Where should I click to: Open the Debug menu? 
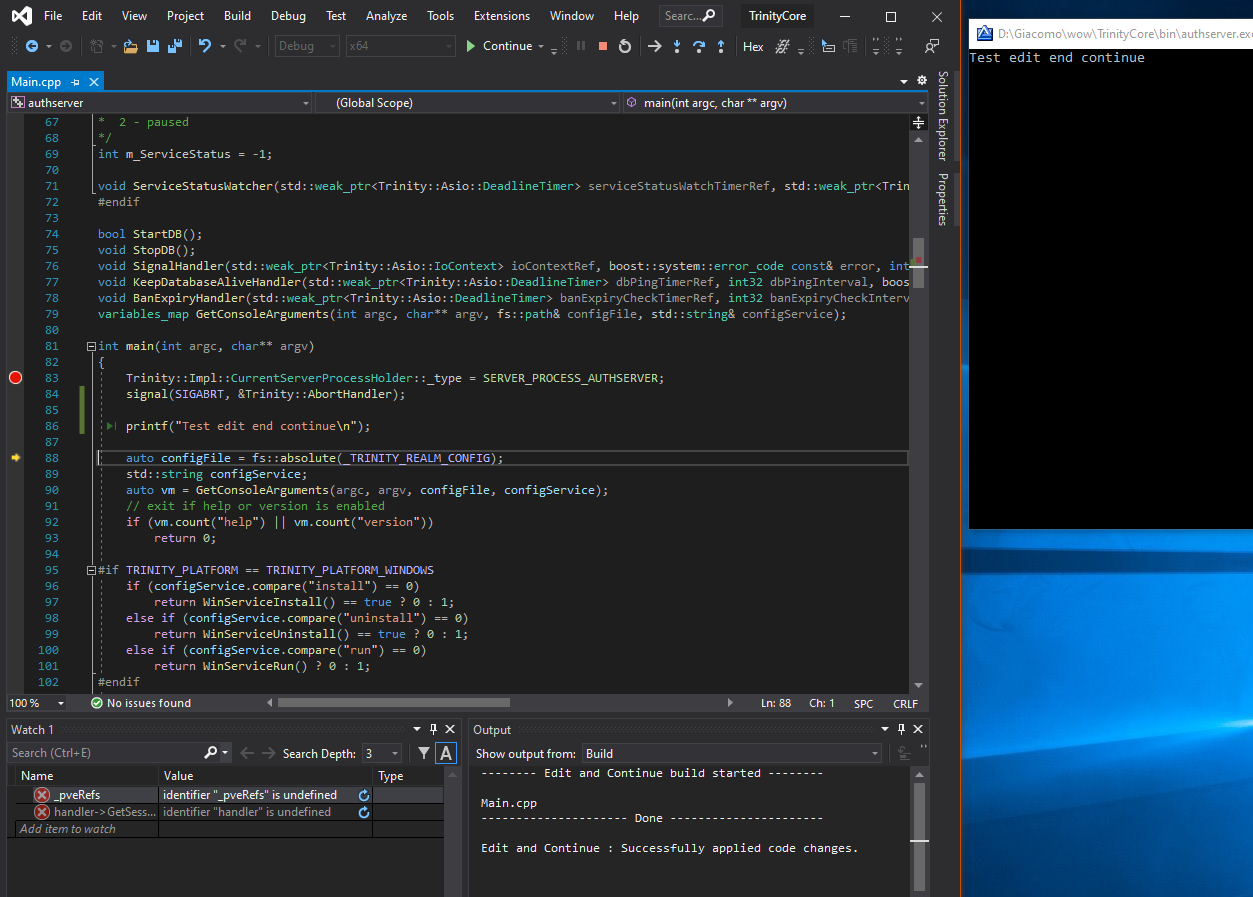click(287, 15)
